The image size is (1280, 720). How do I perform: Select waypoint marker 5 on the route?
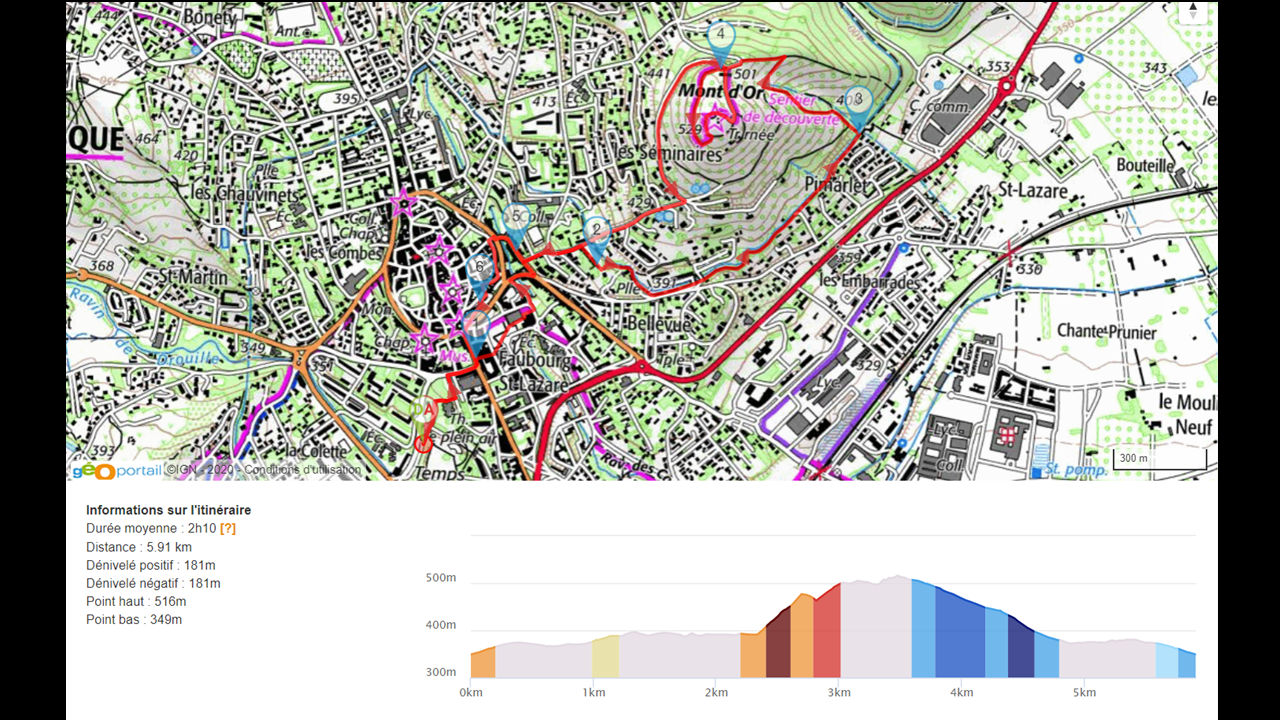(x=516, y=218)
